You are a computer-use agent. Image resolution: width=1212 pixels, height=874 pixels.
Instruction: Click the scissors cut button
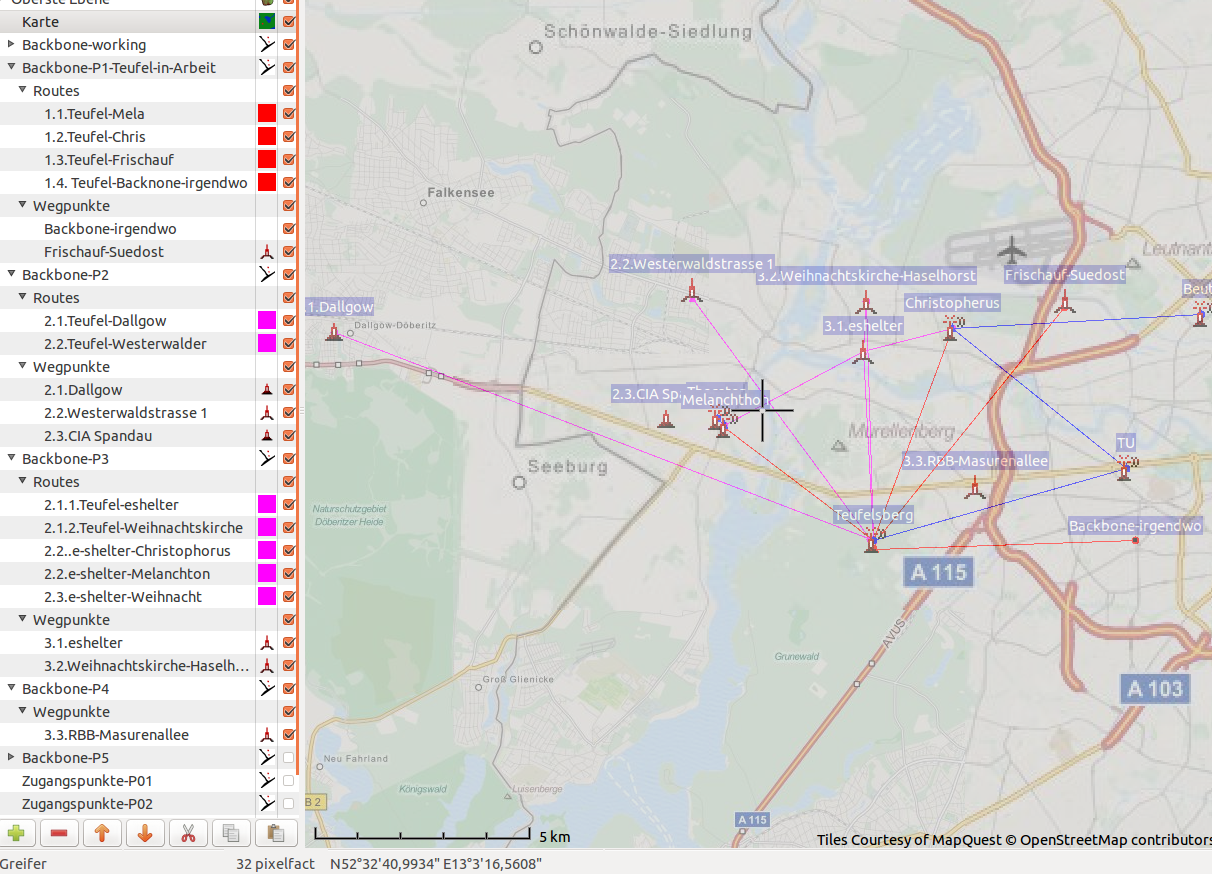click(x=187, y=833)
